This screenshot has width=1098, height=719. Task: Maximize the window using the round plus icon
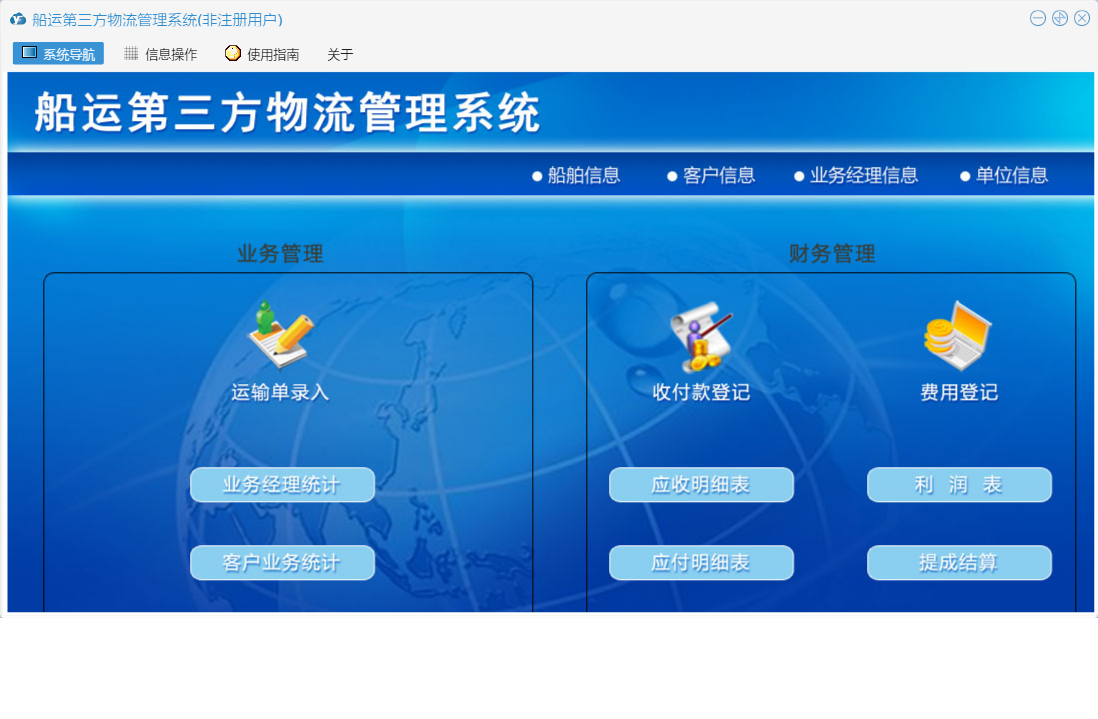pos(1060,18)
